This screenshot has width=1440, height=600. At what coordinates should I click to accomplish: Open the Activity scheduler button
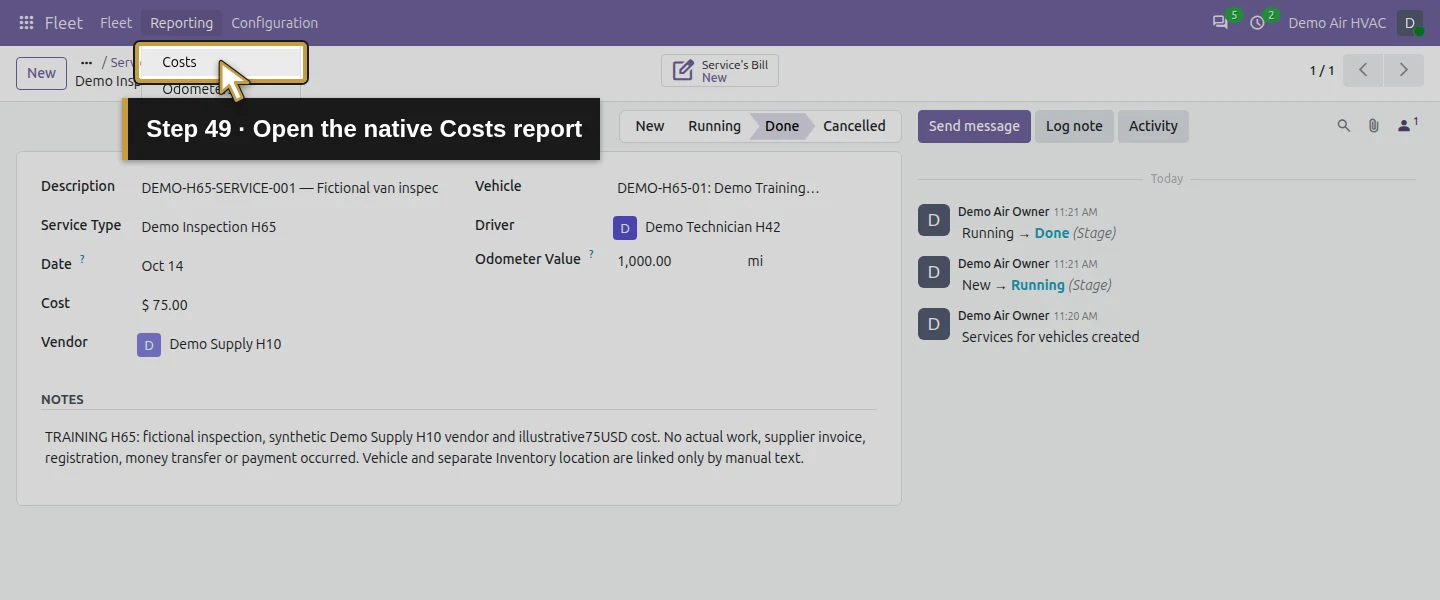[x=1153, y=126]
